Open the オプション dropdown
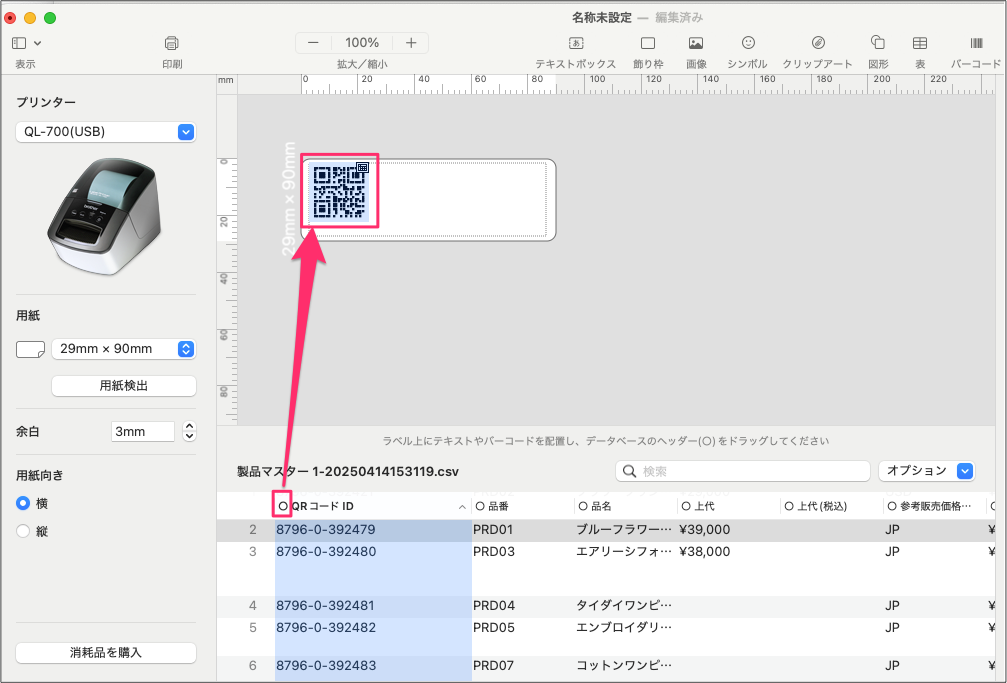Viewport: 1007px width, 683px height. pyautogui.click(x=926, y=470)
